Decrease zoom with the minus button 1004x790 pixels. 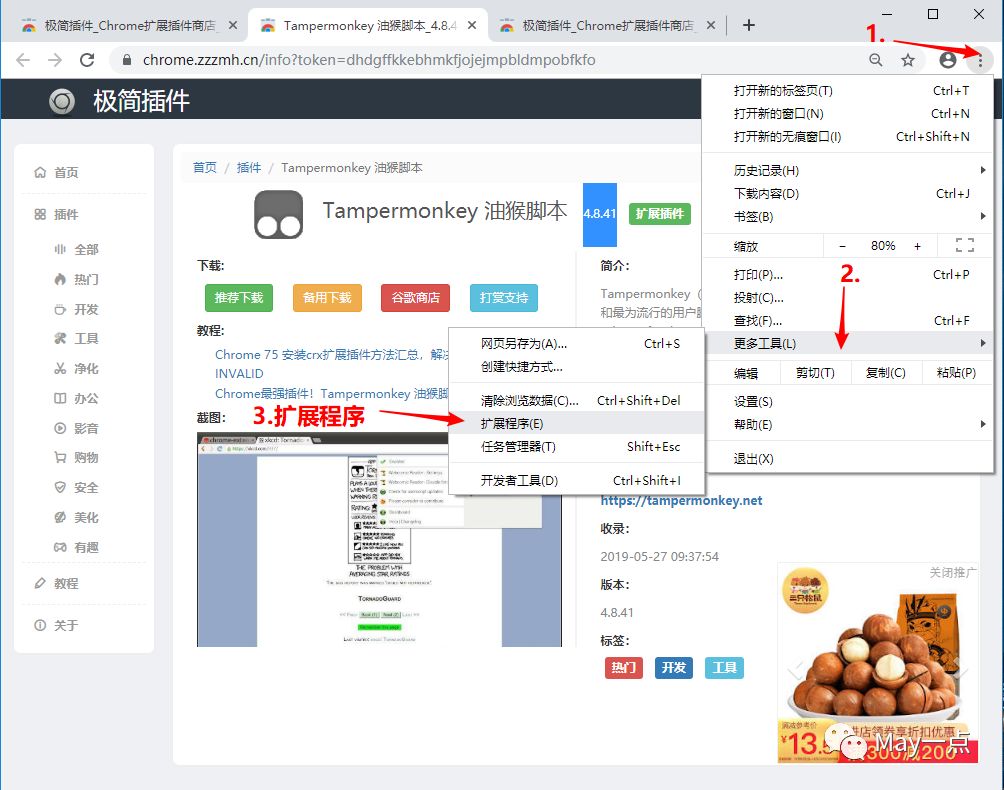[843, 246]
